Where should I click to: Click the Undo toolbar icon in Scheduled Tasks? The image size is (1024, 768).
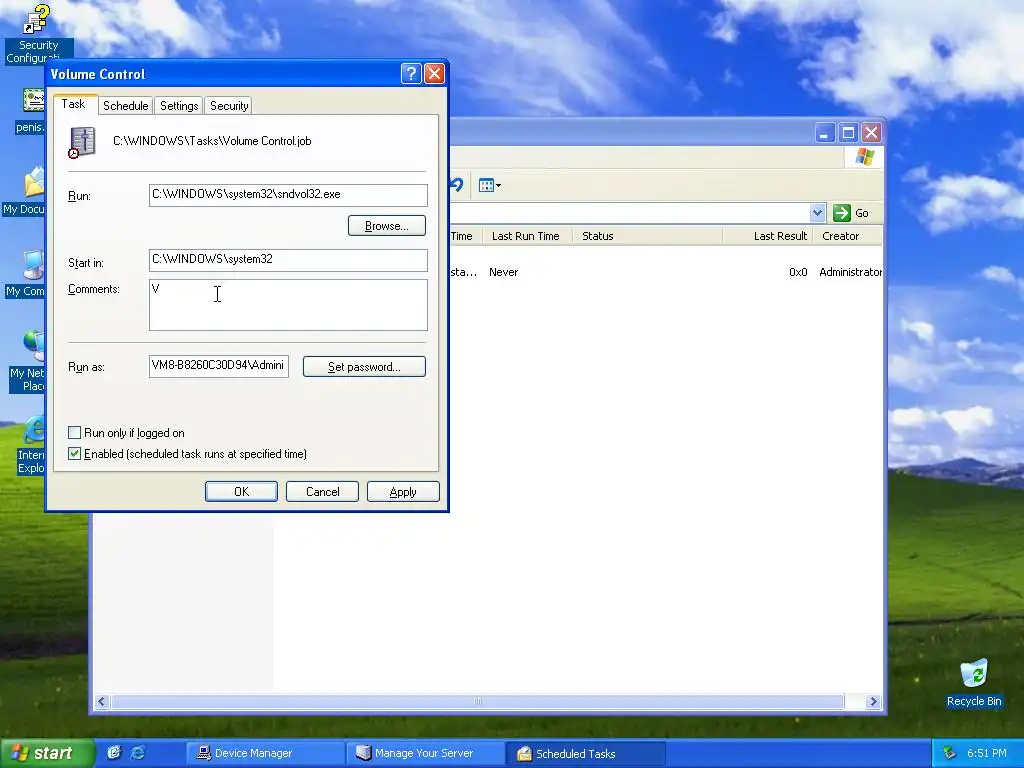(456, 185)
